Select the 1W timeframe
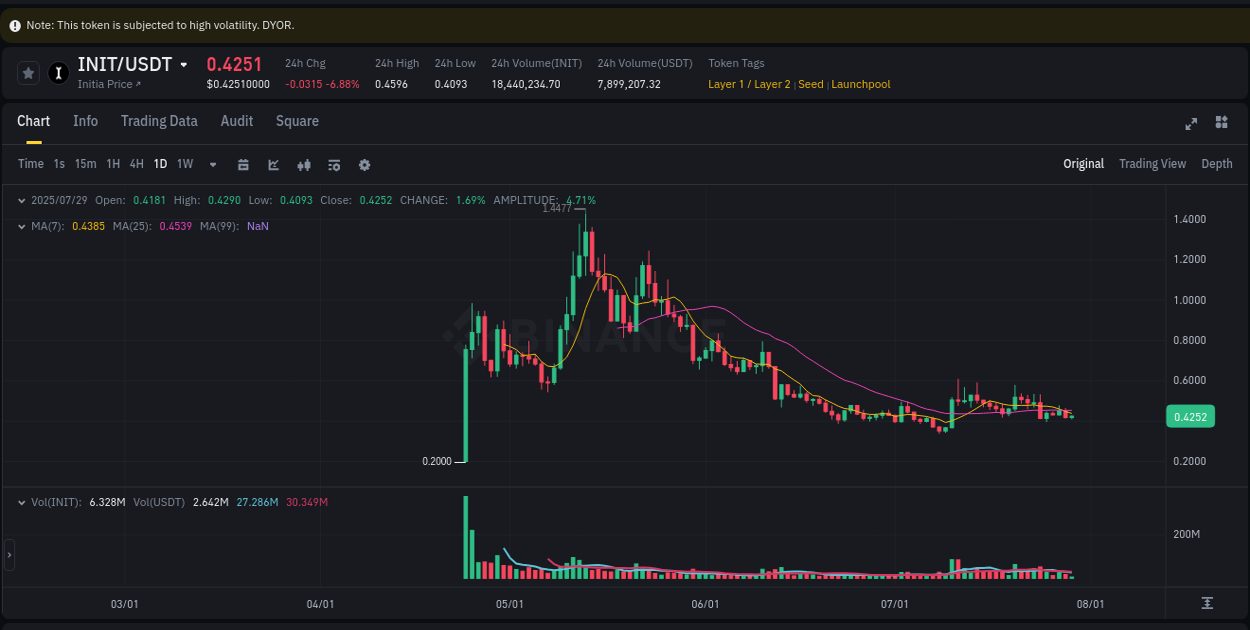Image resolution: width=1250 pixels, height=630 pixels. click(184, 164)
